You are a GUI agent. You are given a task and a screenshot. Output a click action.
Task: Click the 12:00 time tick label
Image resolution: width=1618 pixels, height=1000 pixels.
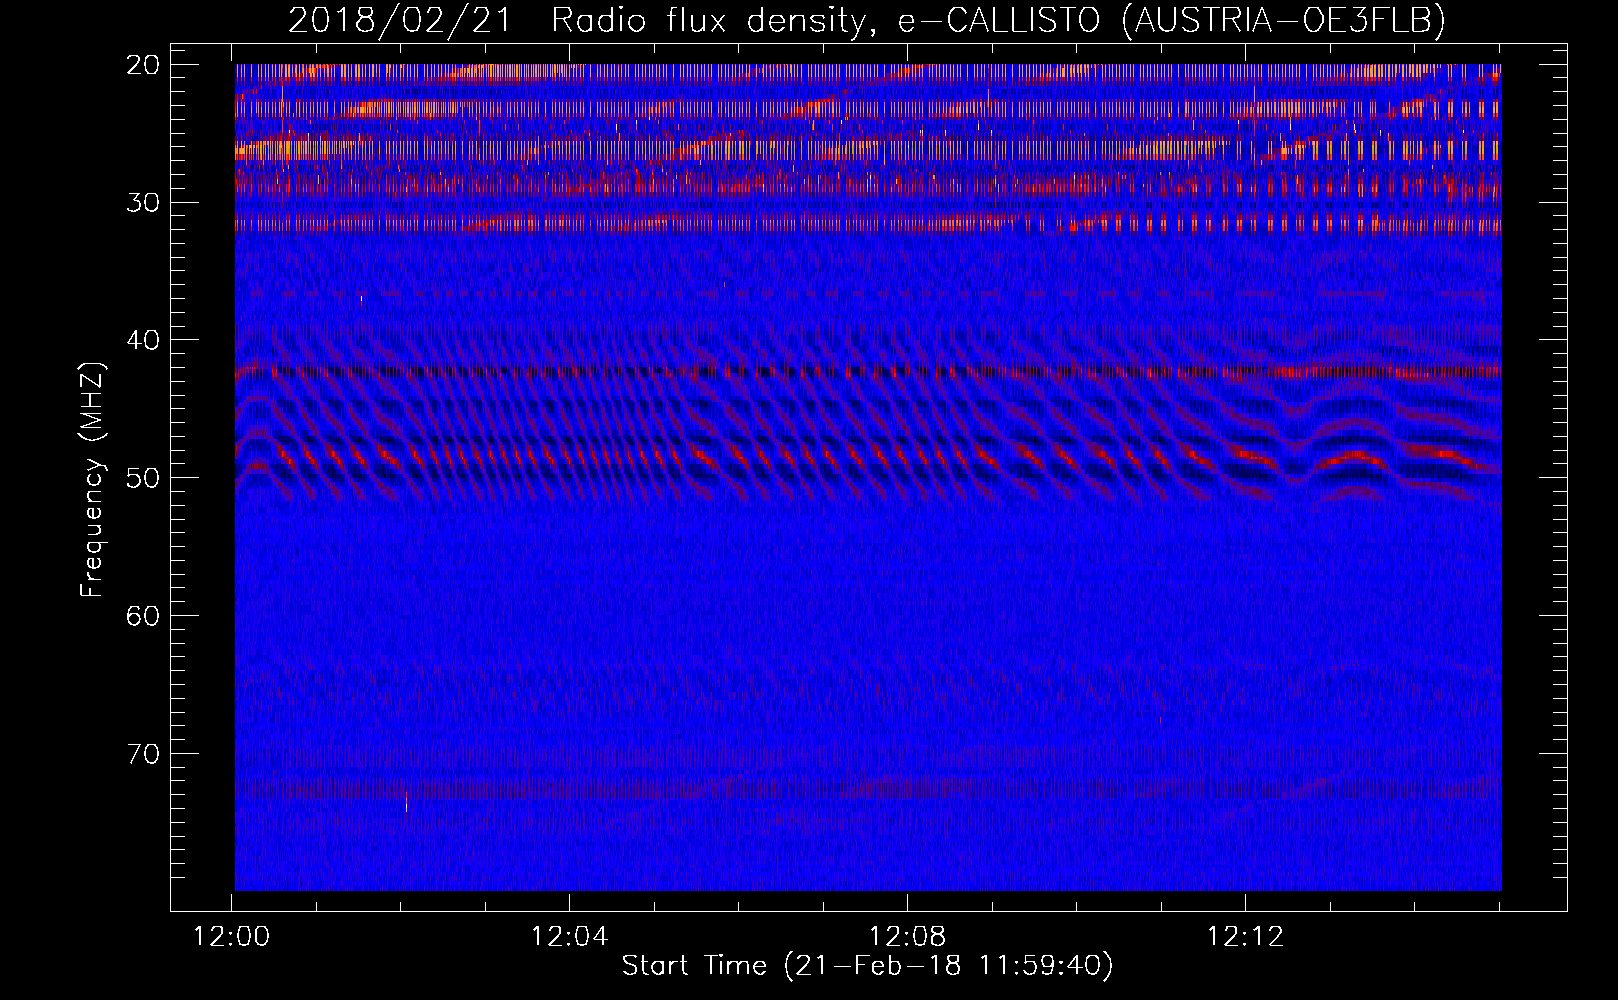(x=232, y=937)
